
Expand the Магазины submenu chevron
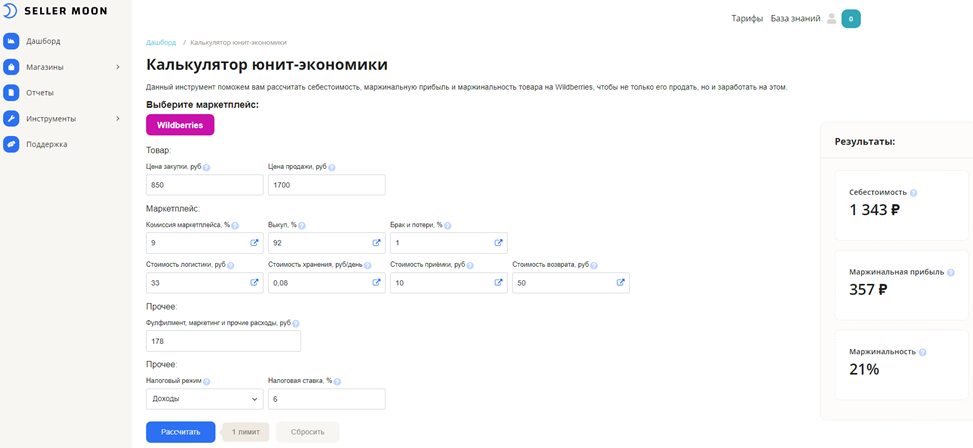tap(118, 67)
